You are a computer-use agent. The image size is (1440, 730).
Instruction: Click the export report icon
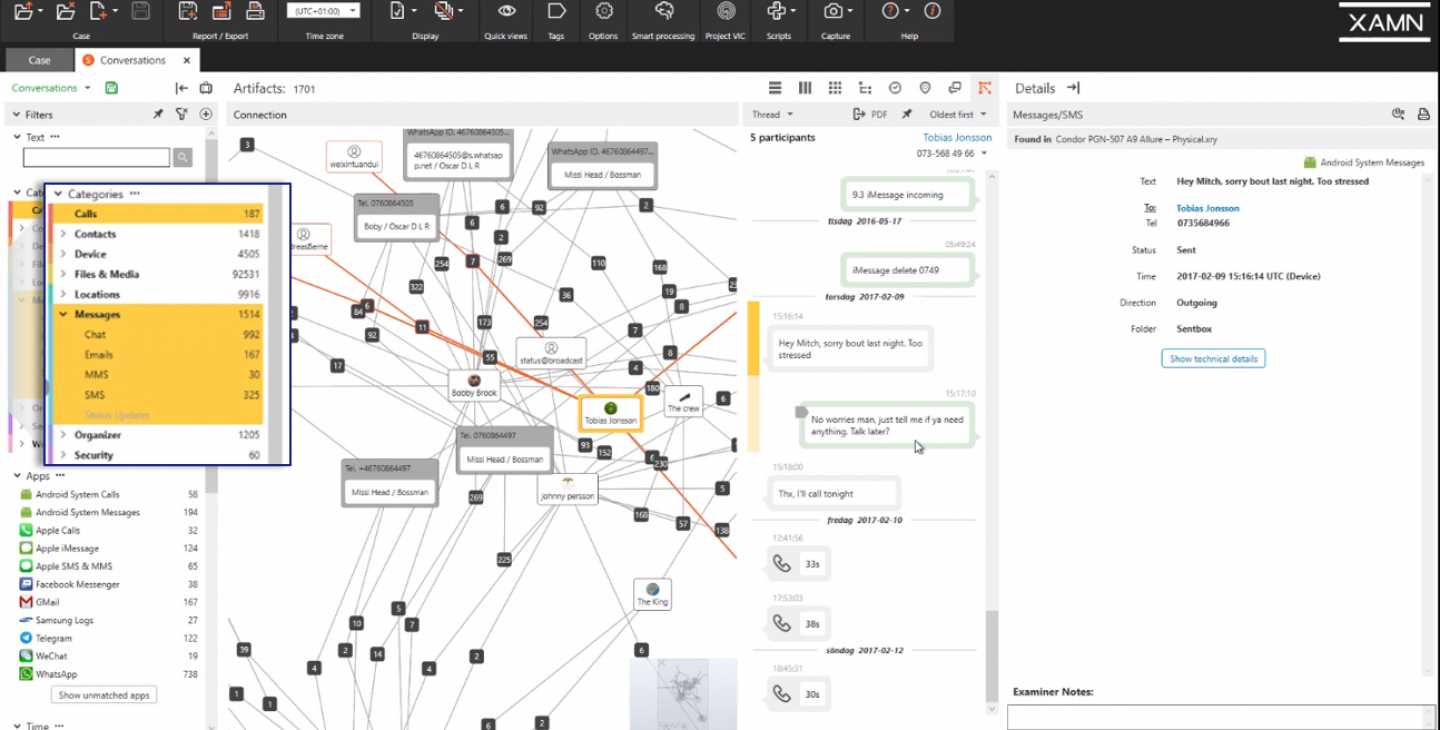(x=221, y=11)
